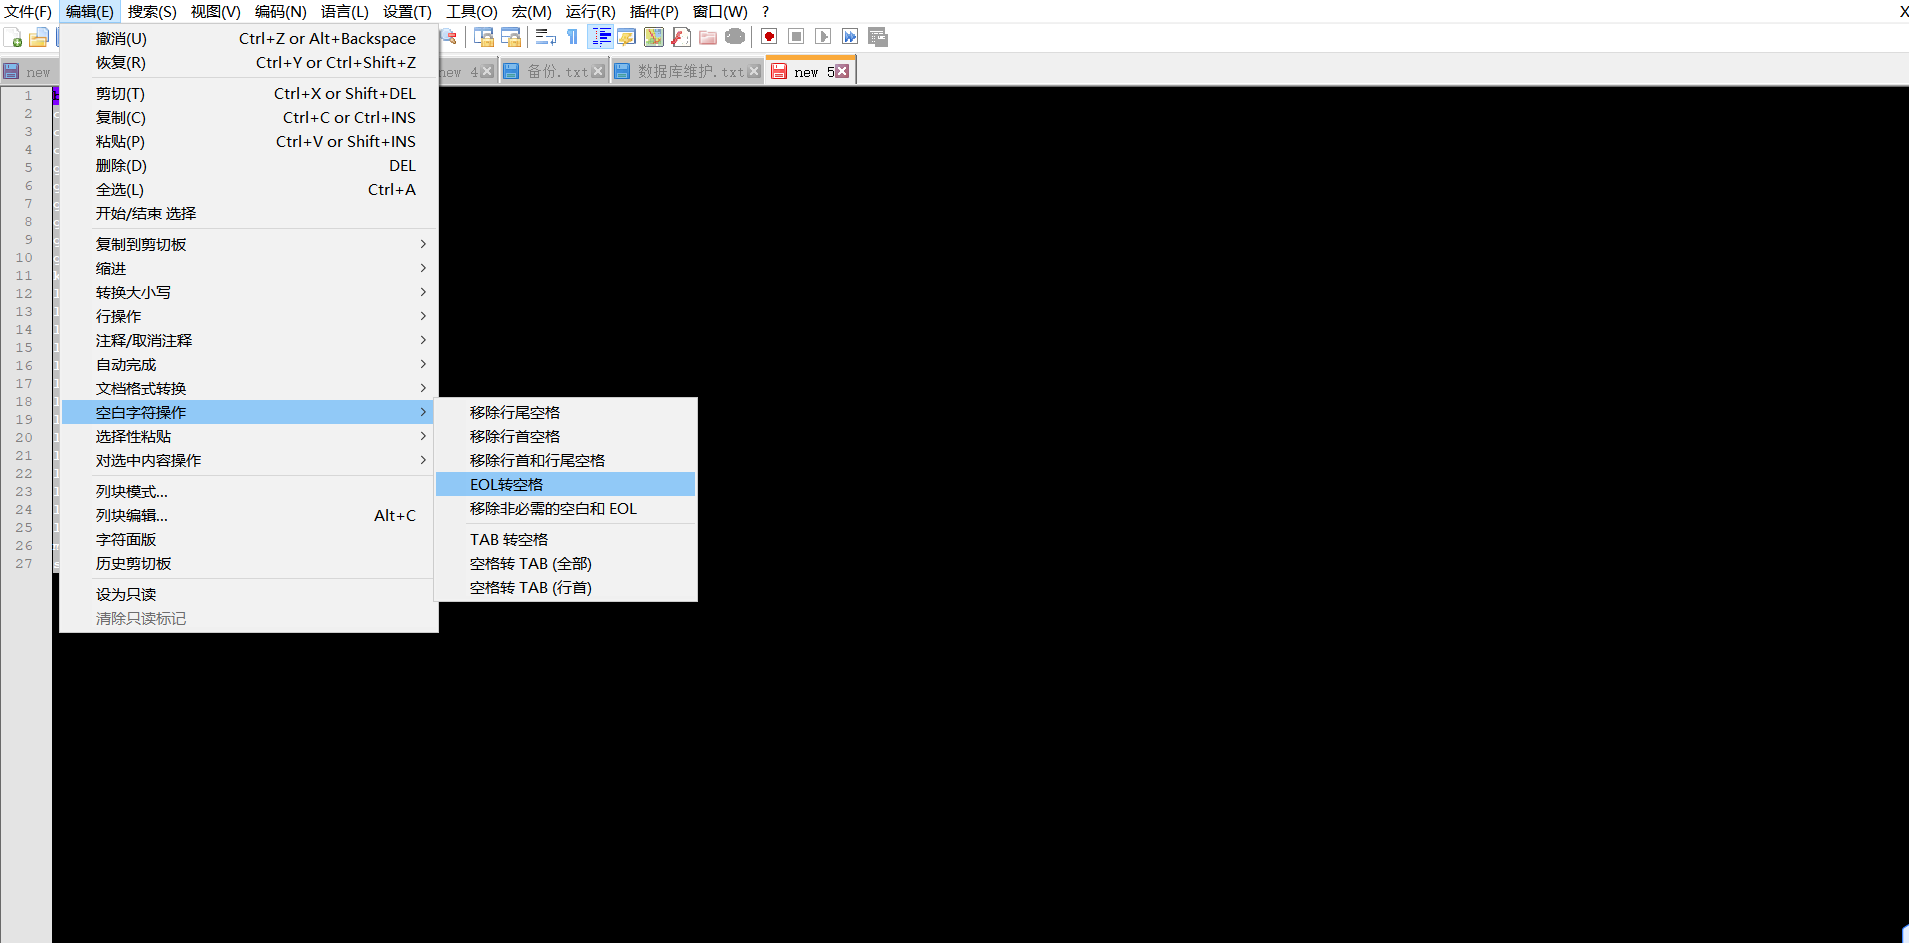The image size is (1909, 943).
Task: Expand the 自动完成 submenu
Action: click(x=249, y=364)
